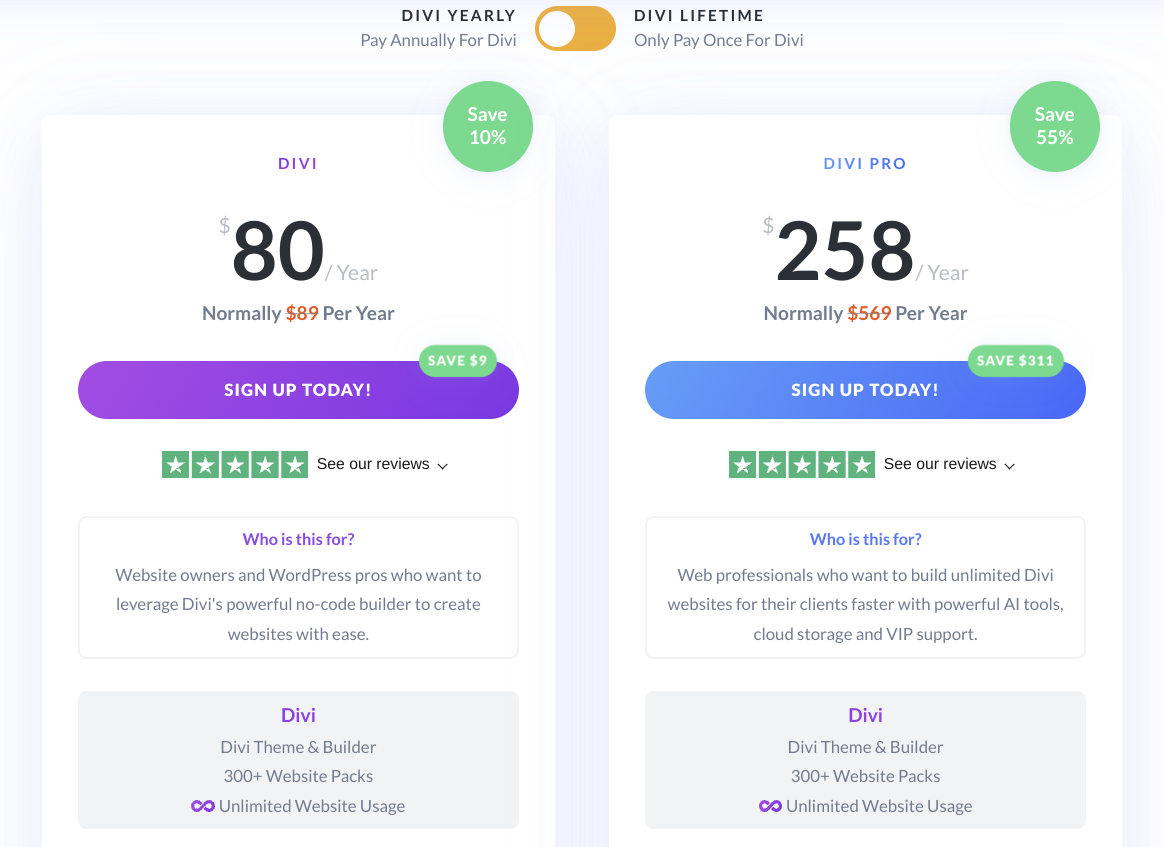Click the SAVE $311 badge on the Divi Pro button
Screen dimensions: 1164x847
[1016, 361]
